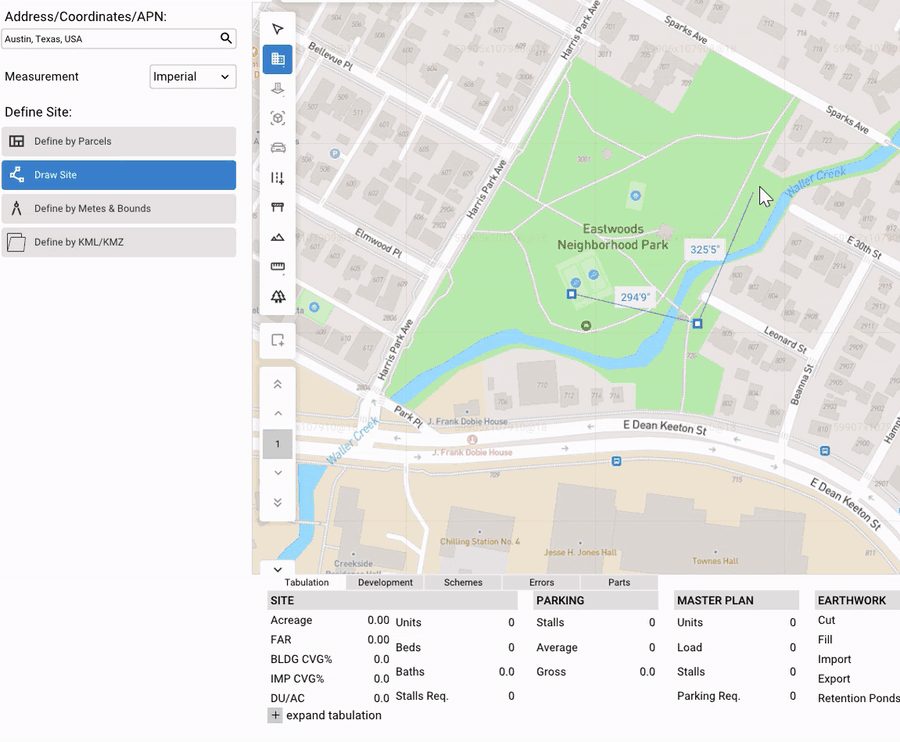This screenshot has width=900, height=742.
Task: Click the first drawn site vertex square
Action: point(571,294)
